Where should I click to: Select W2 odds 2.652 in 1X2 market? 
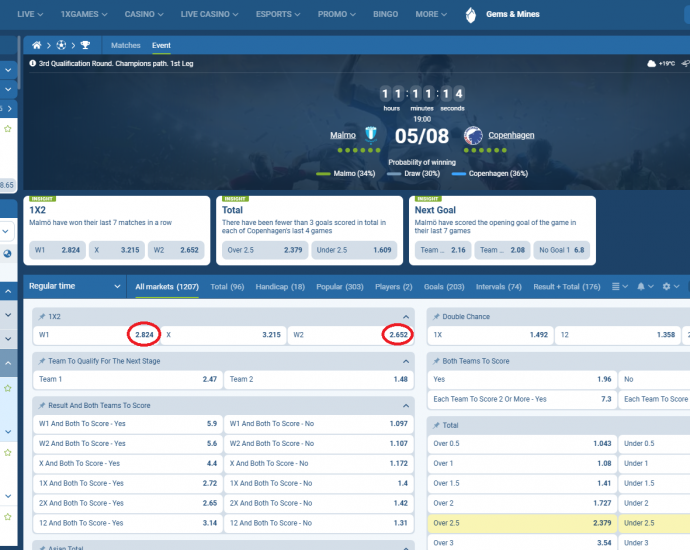point(351,335)
